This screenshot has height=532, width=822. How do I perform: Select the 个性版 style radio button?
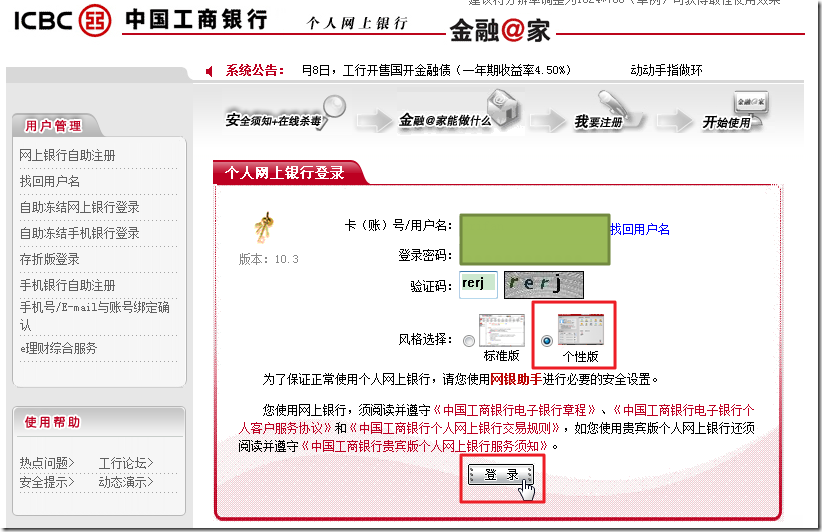[547, 341]
